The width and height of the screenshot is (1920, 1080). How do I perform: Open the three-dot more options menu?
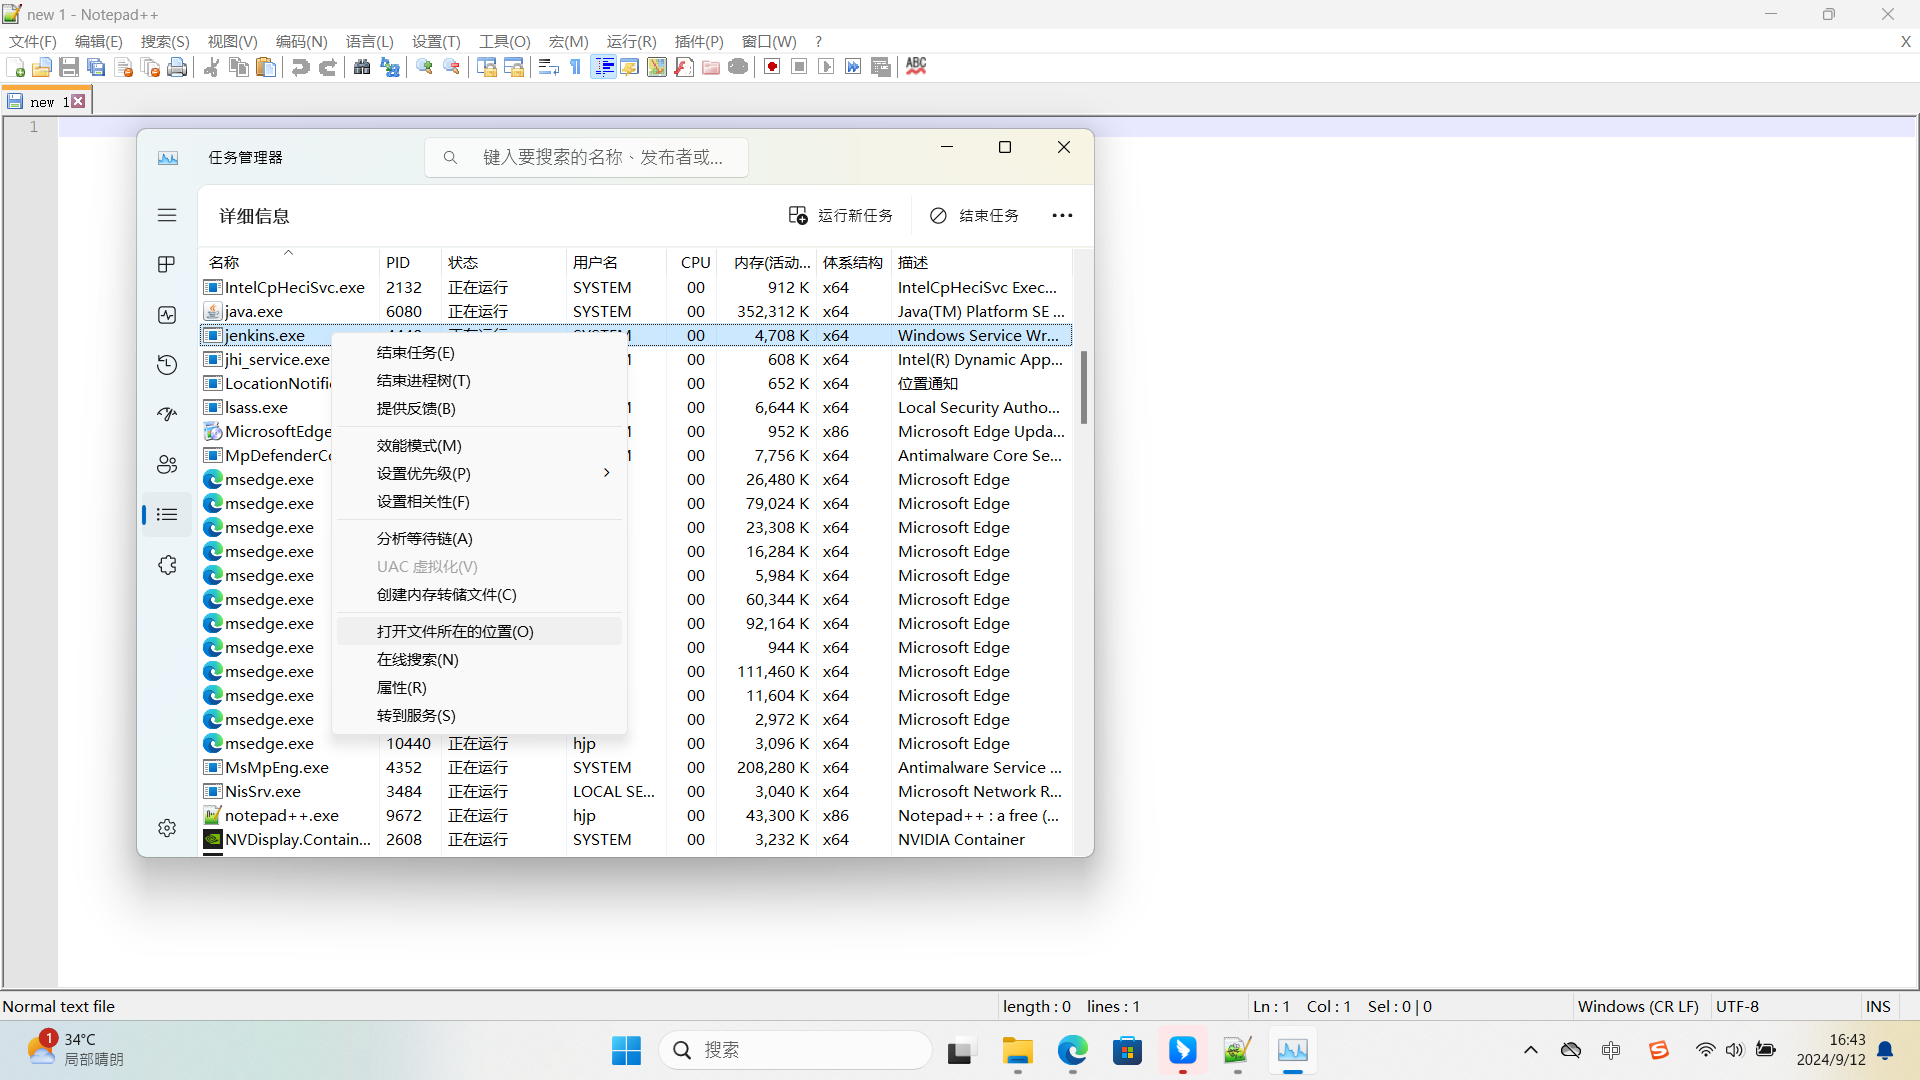(1062, 216)
